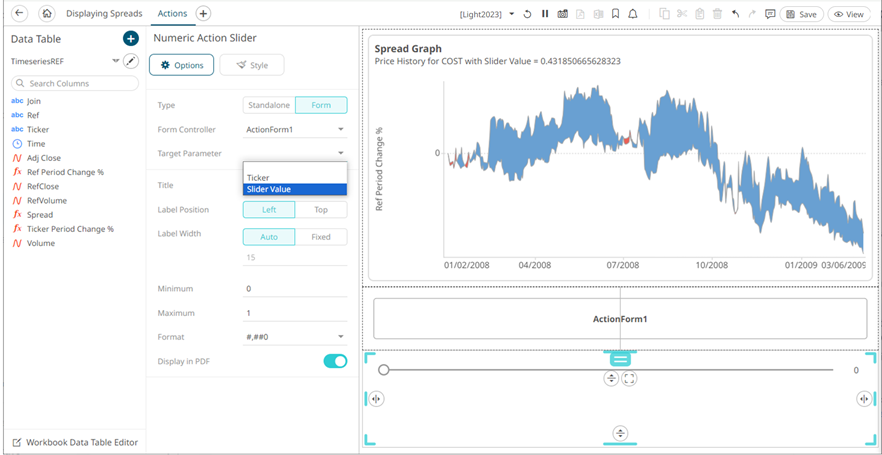Click the Ref Period Change % column
Viewport: 882px width, 455px height.
(x=65, y=172)
